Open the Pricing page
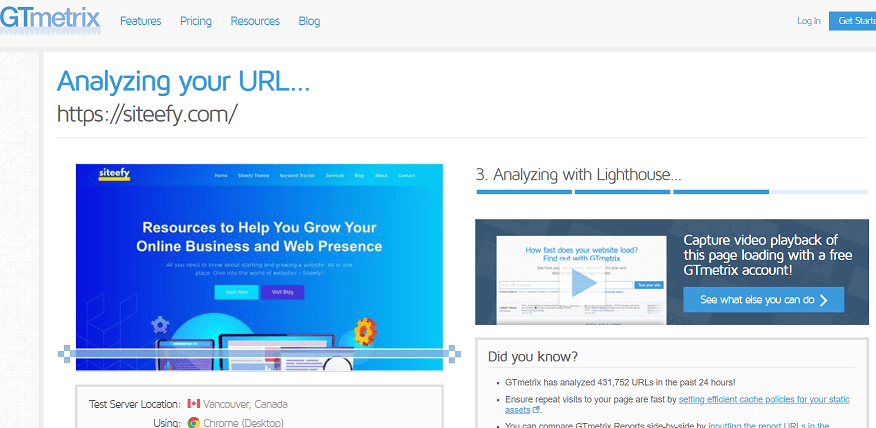 click(196, 21)
